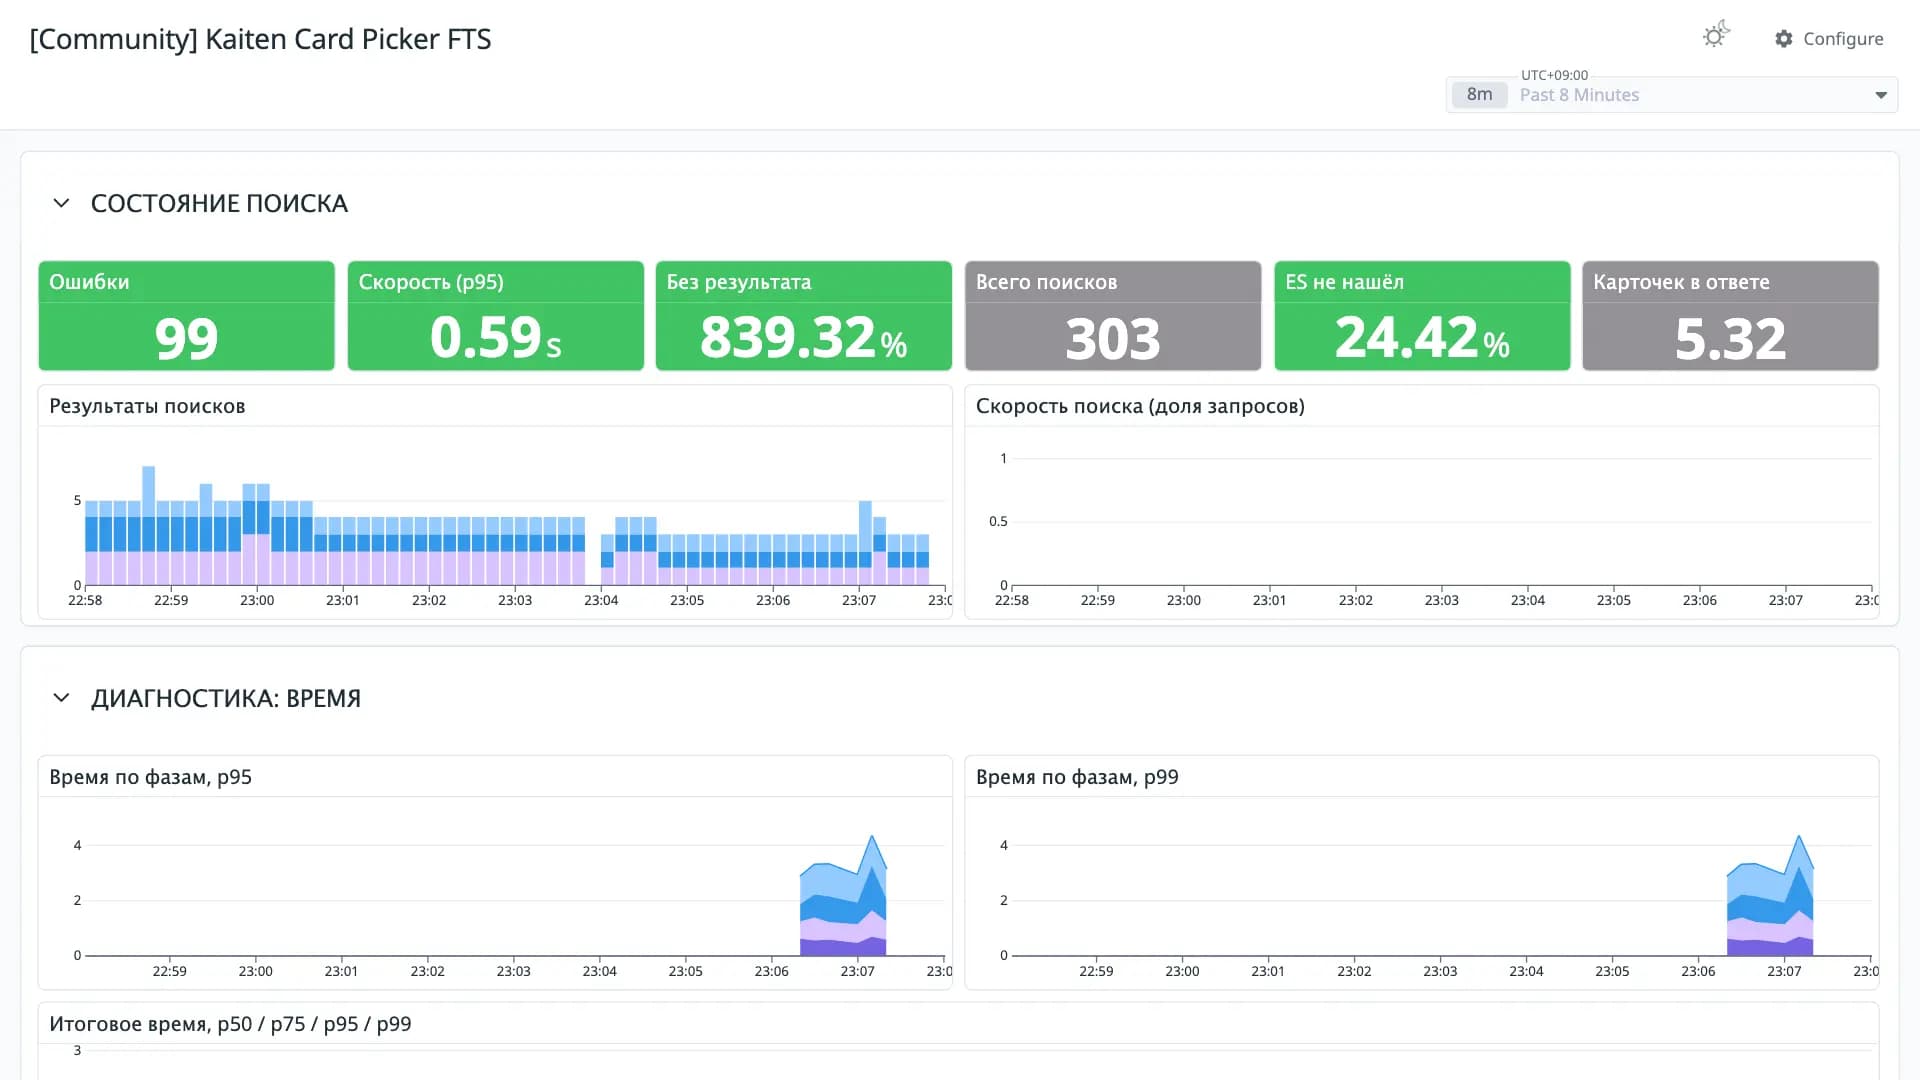Select the Всего поисков 303 tile

click(1113, 316)
